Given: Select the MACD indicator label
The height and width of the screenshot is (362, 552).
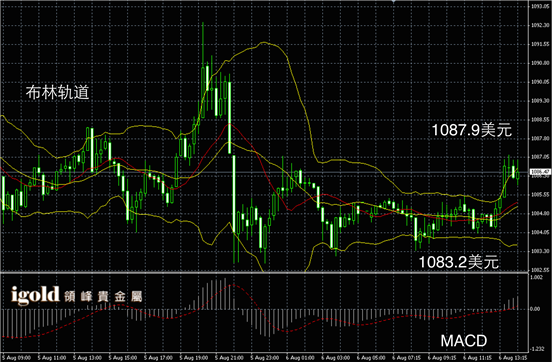Looking at the screenshot, I should click(464, 341).
